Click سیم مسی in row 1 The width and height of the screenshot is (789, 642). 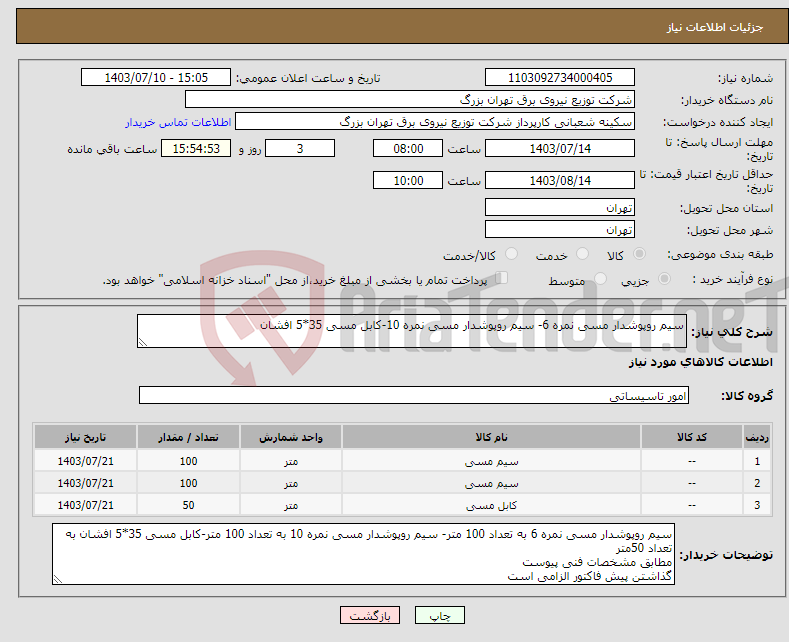(491, 461)
